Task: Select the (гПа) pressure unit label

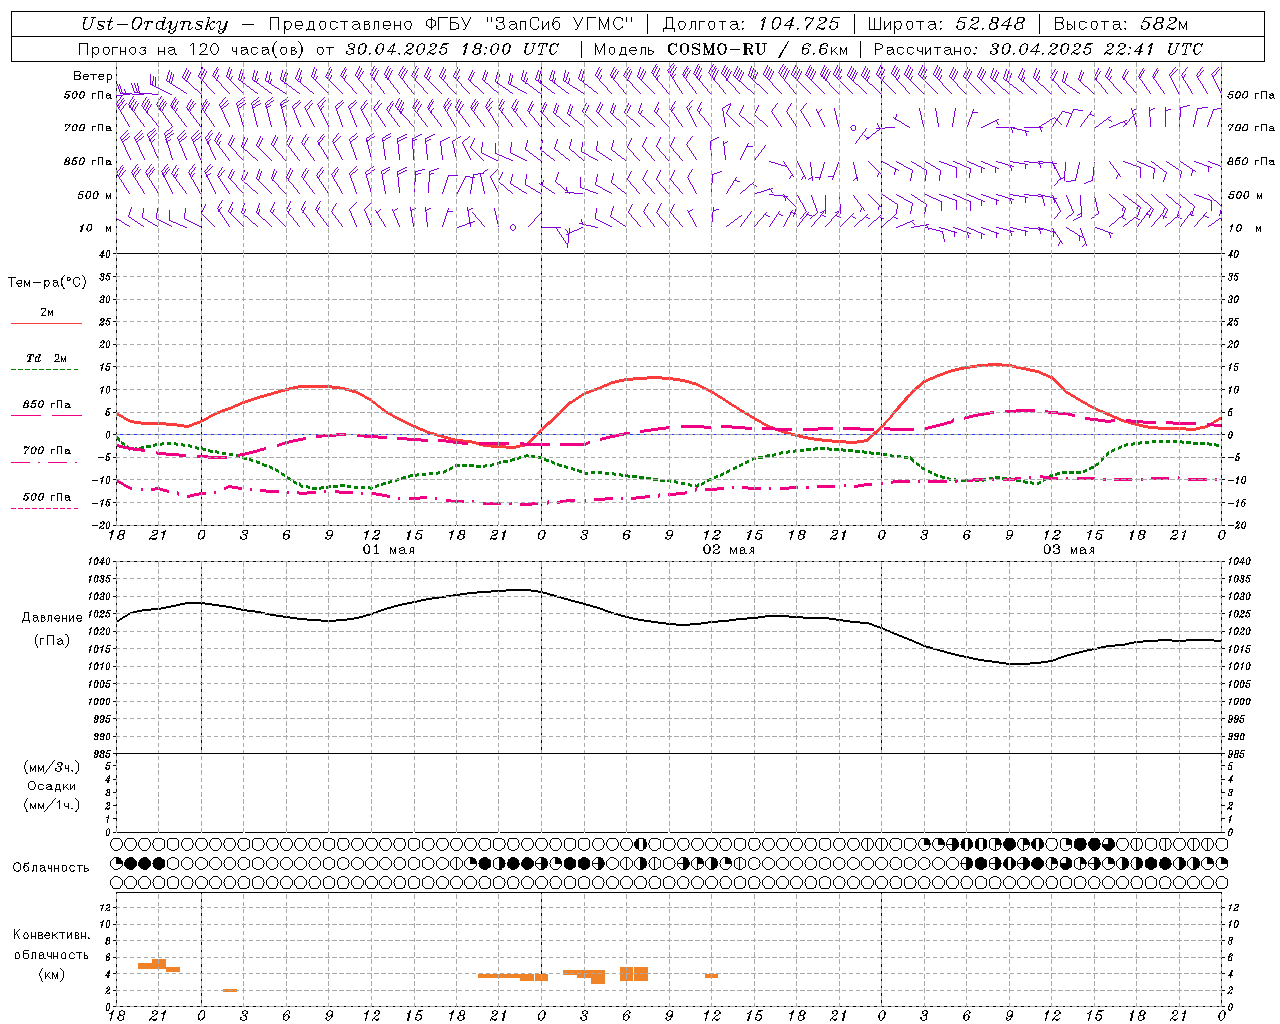Action: tap(52, 641)
